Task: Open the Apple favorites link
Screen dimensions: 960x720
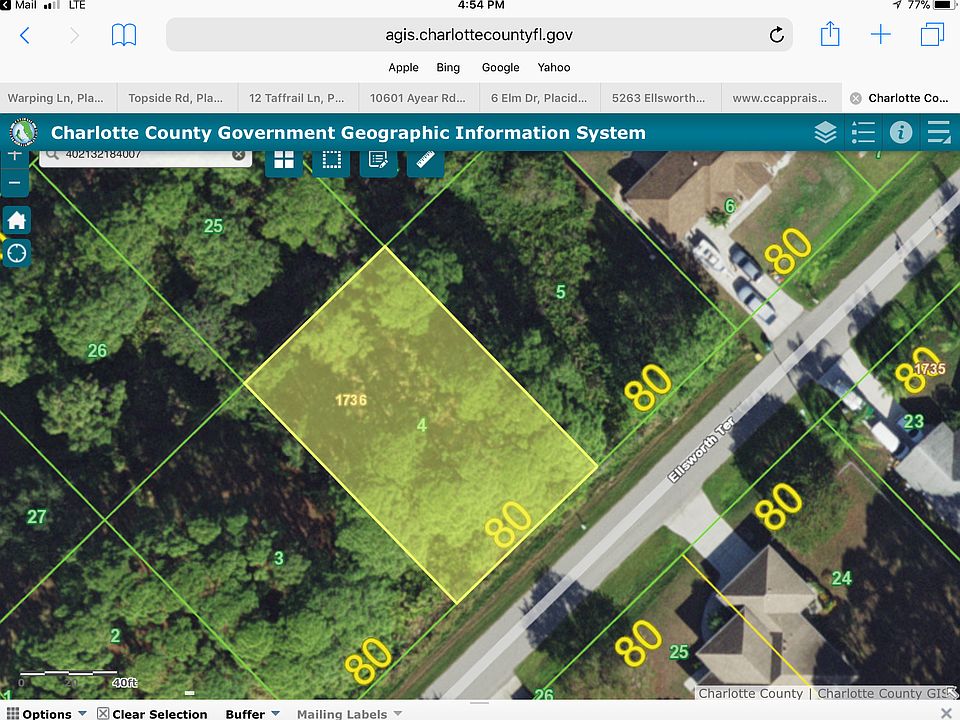Action: (x=403, y=67)
